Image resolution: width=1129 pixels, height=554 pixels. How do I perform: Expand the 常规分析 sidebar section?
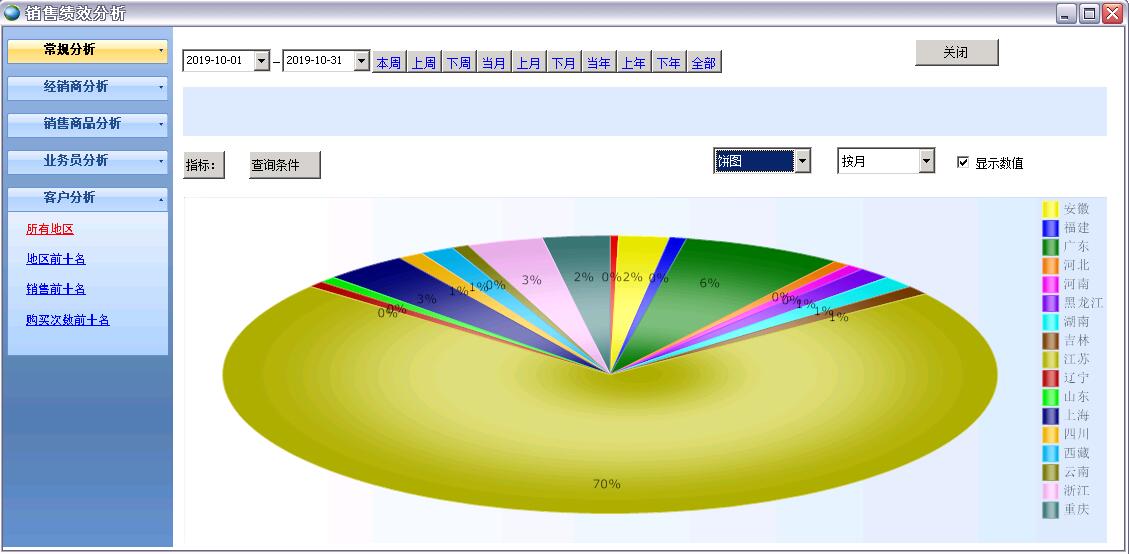click(x=87, y=50)
